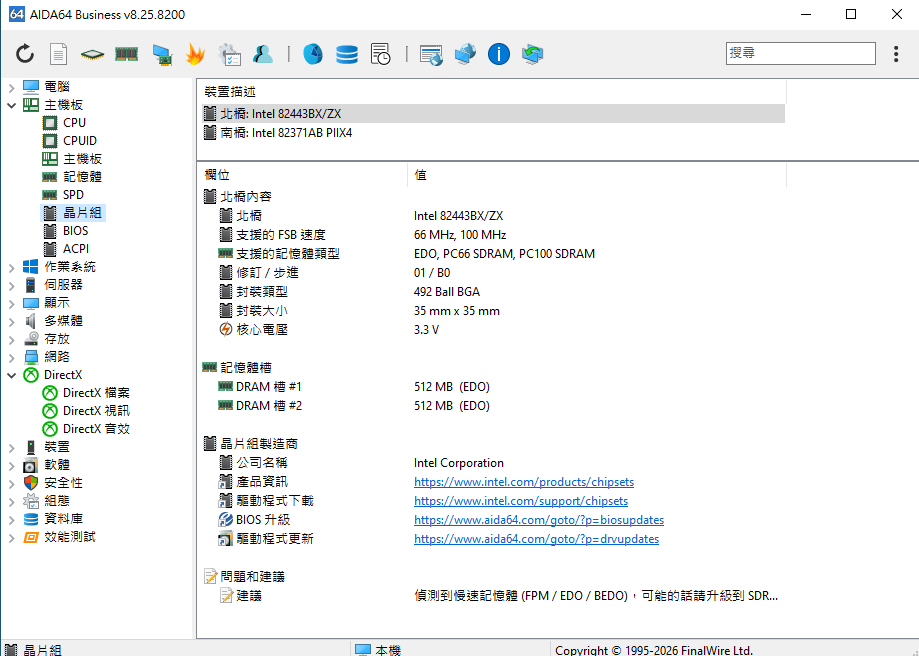
Task: Collapse the DirectX tree node
Action: click(12, 375)
